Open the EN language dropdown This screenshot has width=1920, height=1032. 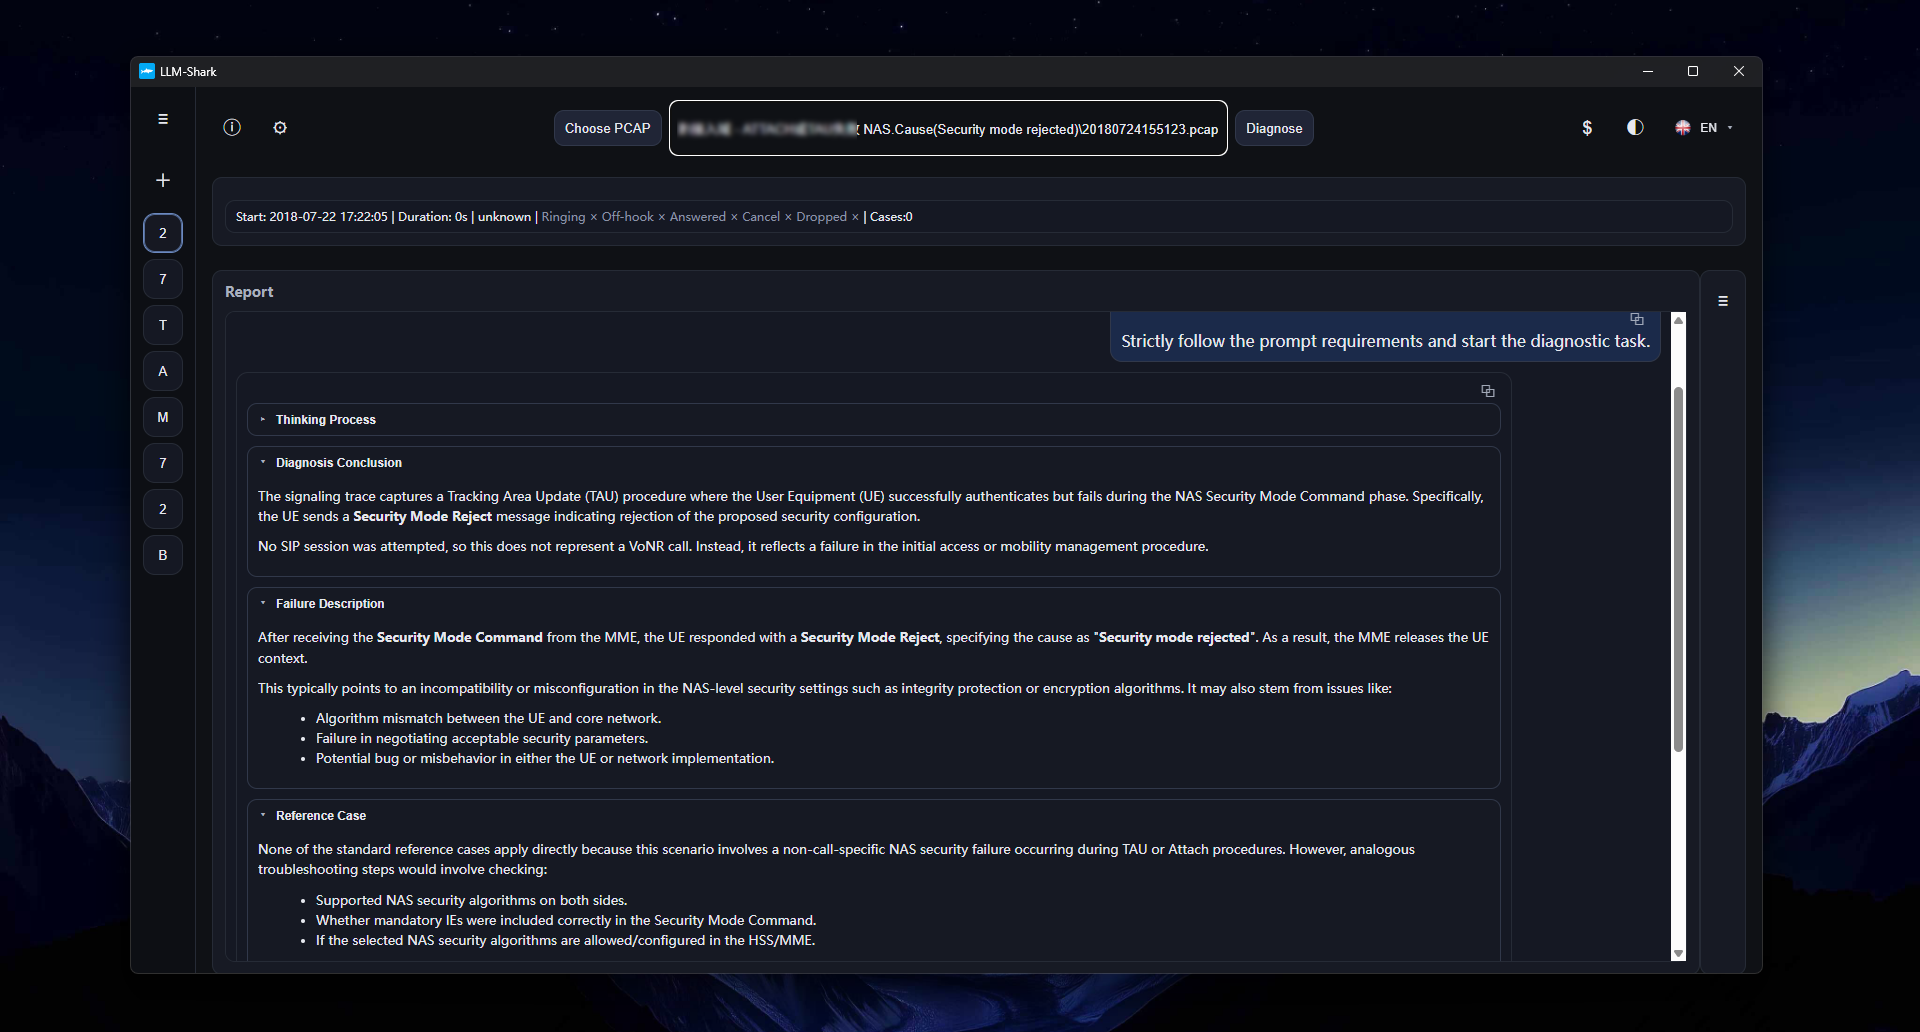(x=1704, y=127)
